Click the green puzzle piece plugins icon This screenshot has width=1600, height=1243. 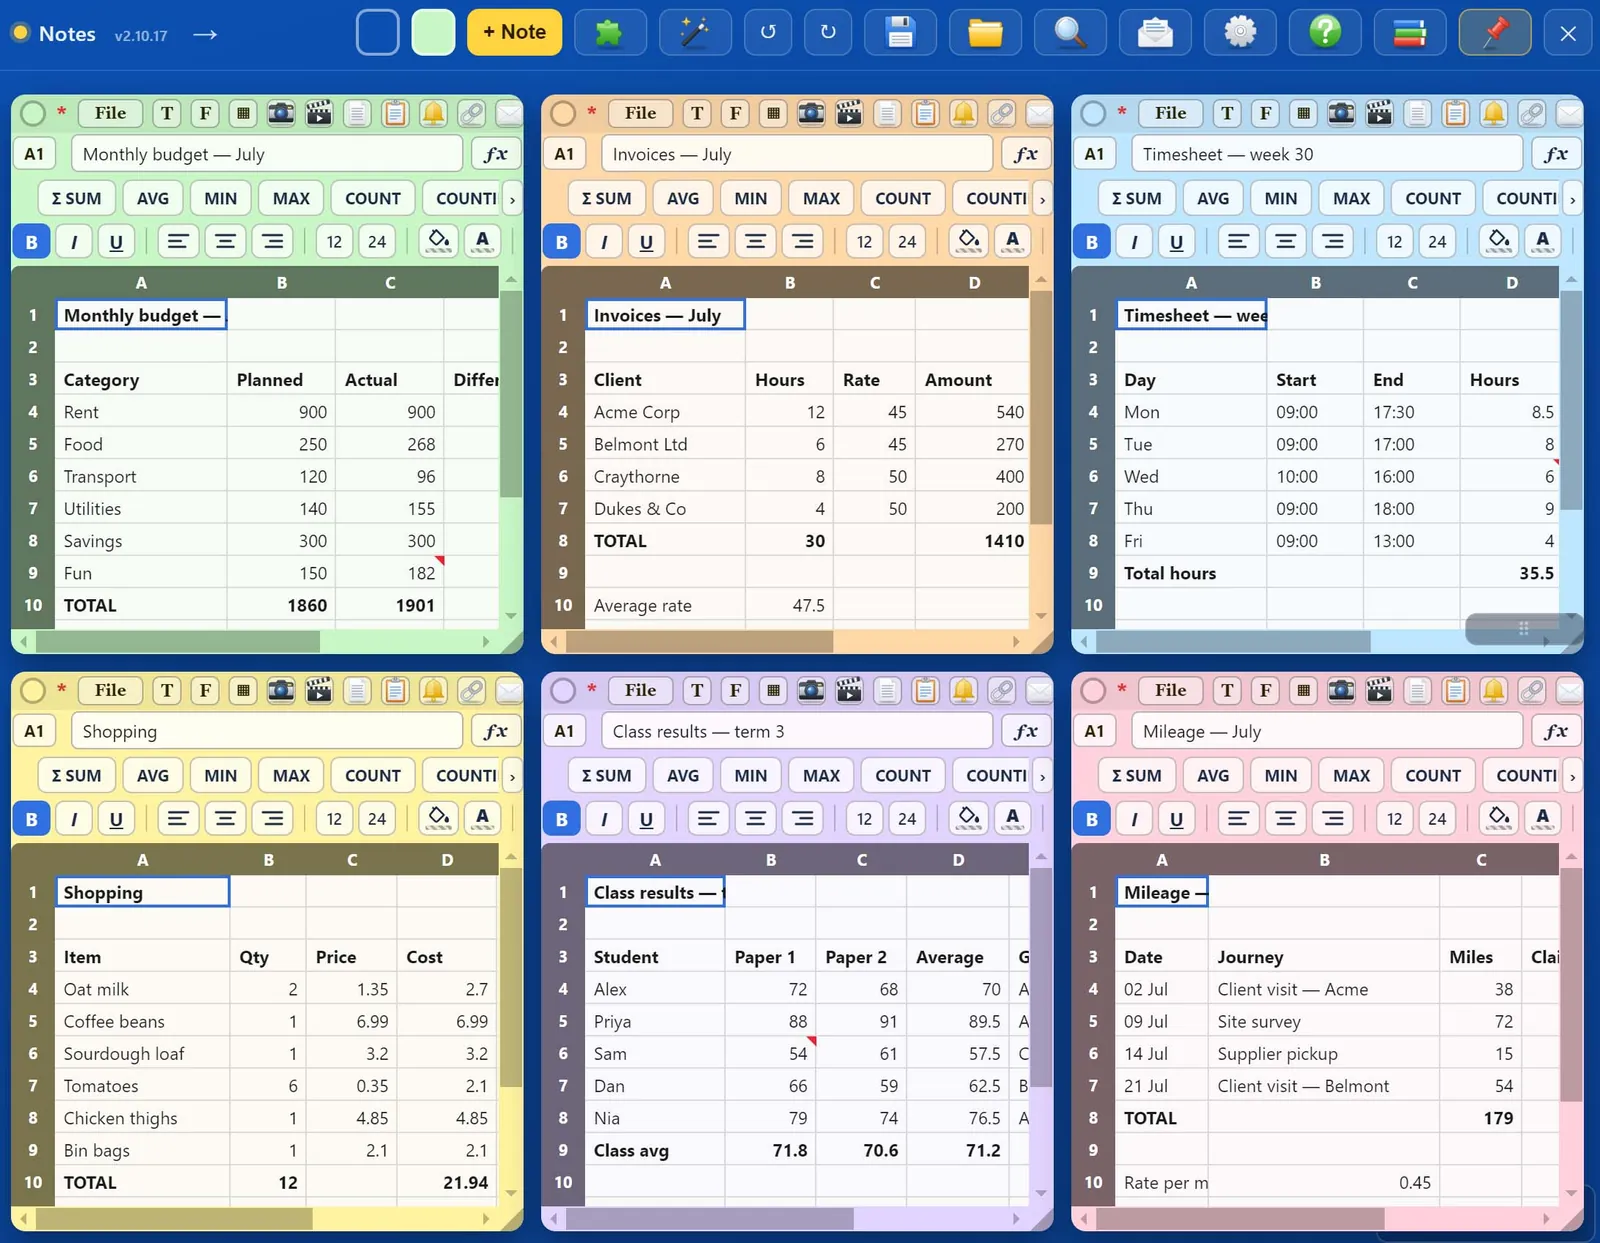coord(610,33)
